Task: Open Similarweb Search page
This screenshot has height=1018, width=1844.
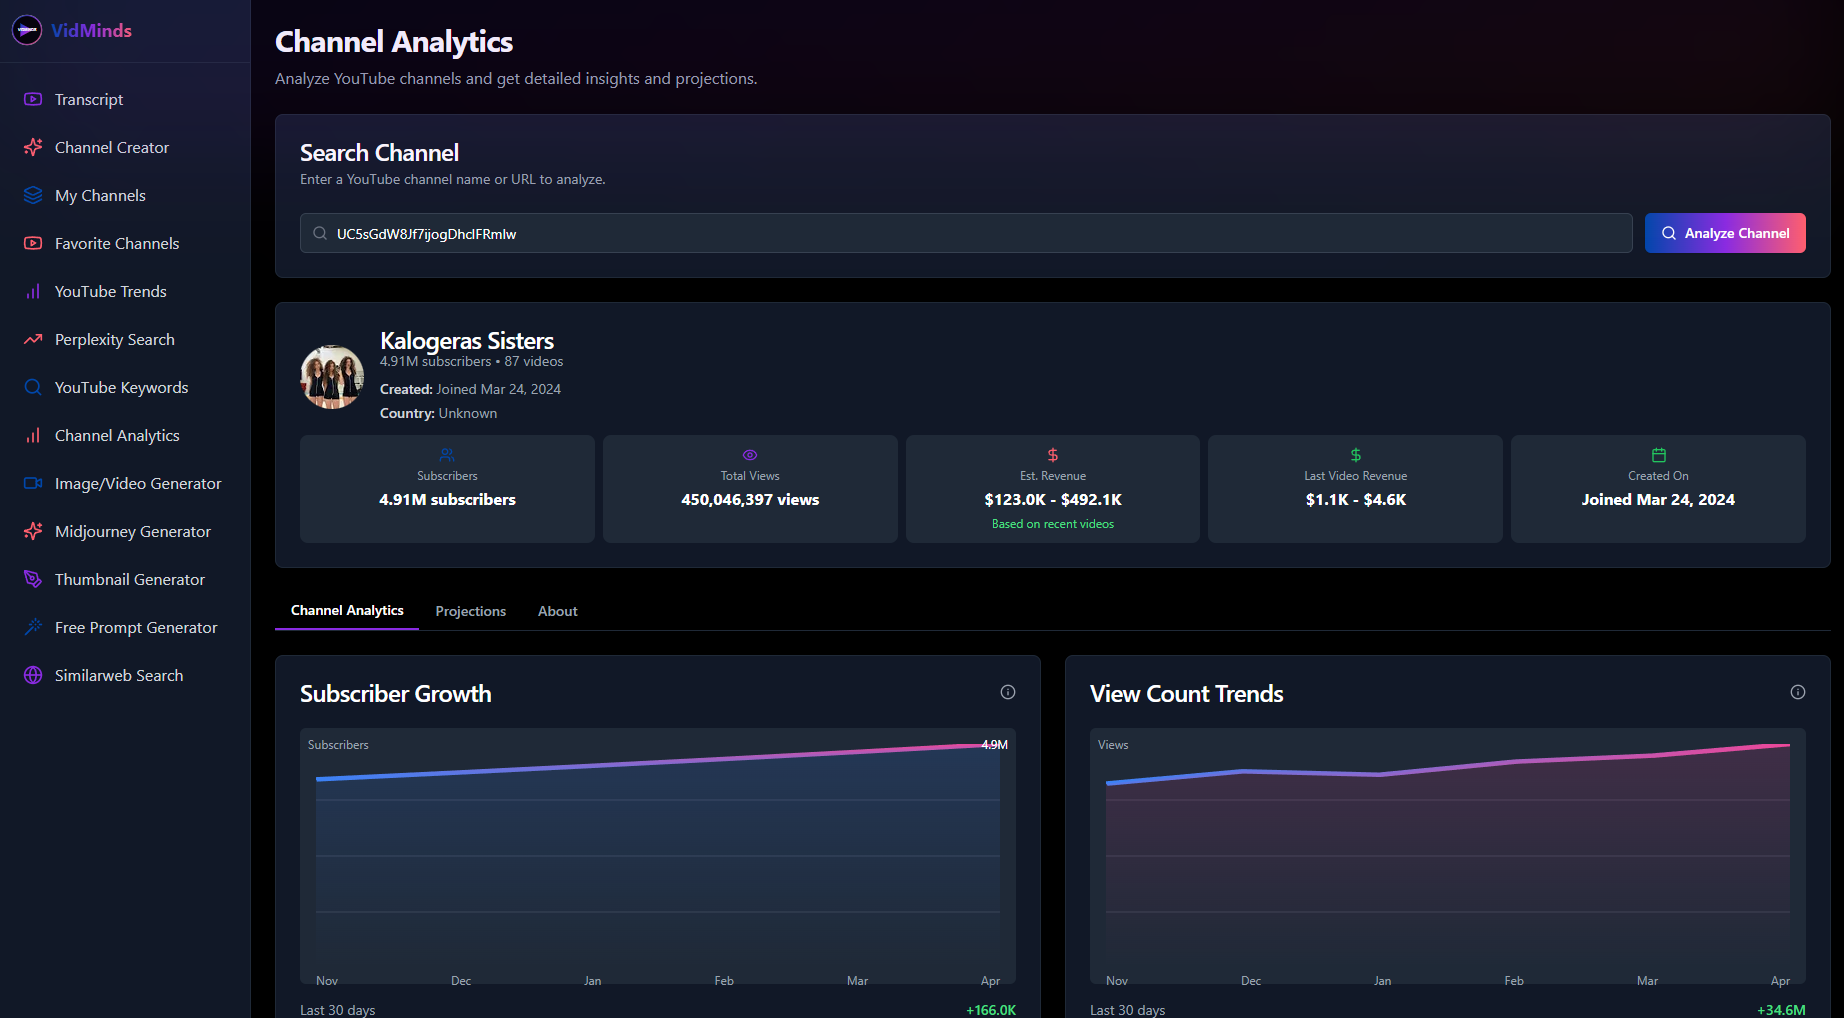Action: tap(125, 675)
